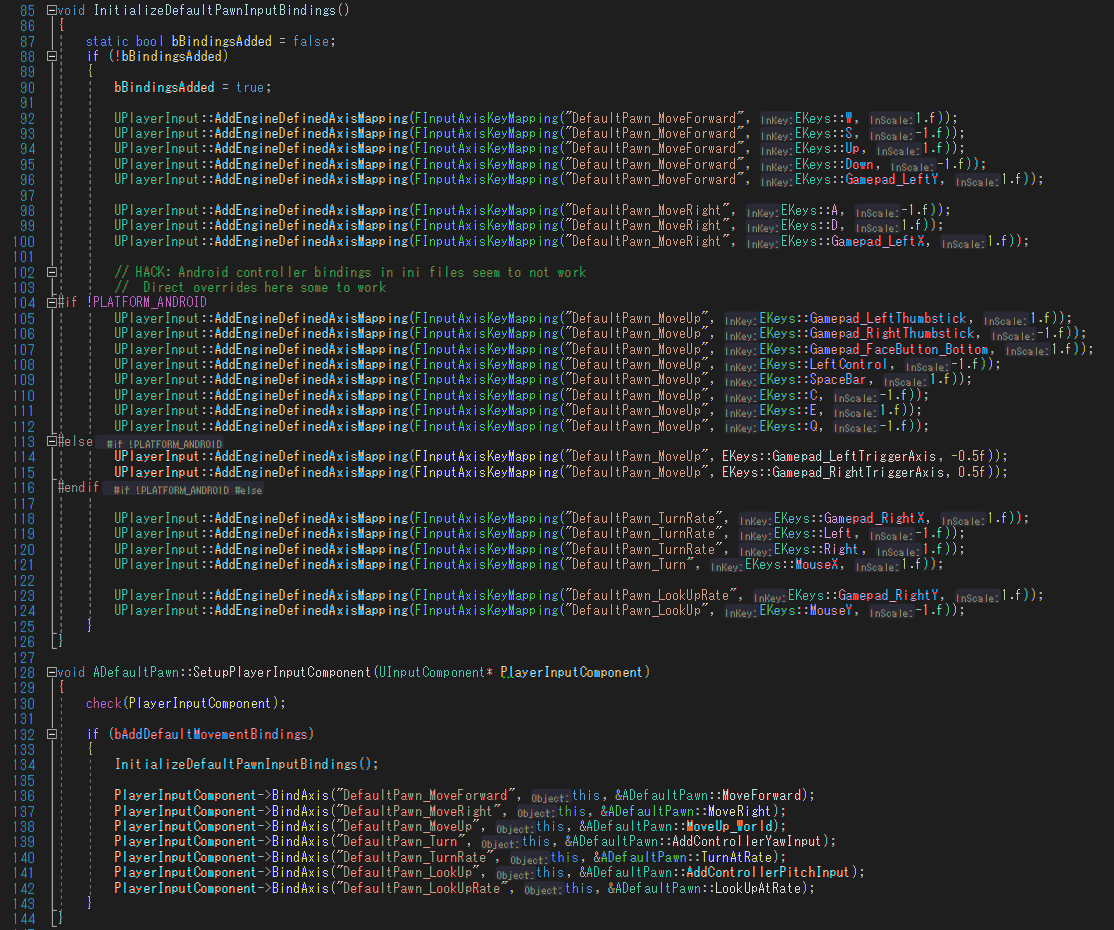Image resolution: width=1114 pixels, height=930 pixels.
Task: Click the EKeys::A key on line 98
Action: [809, 210]
